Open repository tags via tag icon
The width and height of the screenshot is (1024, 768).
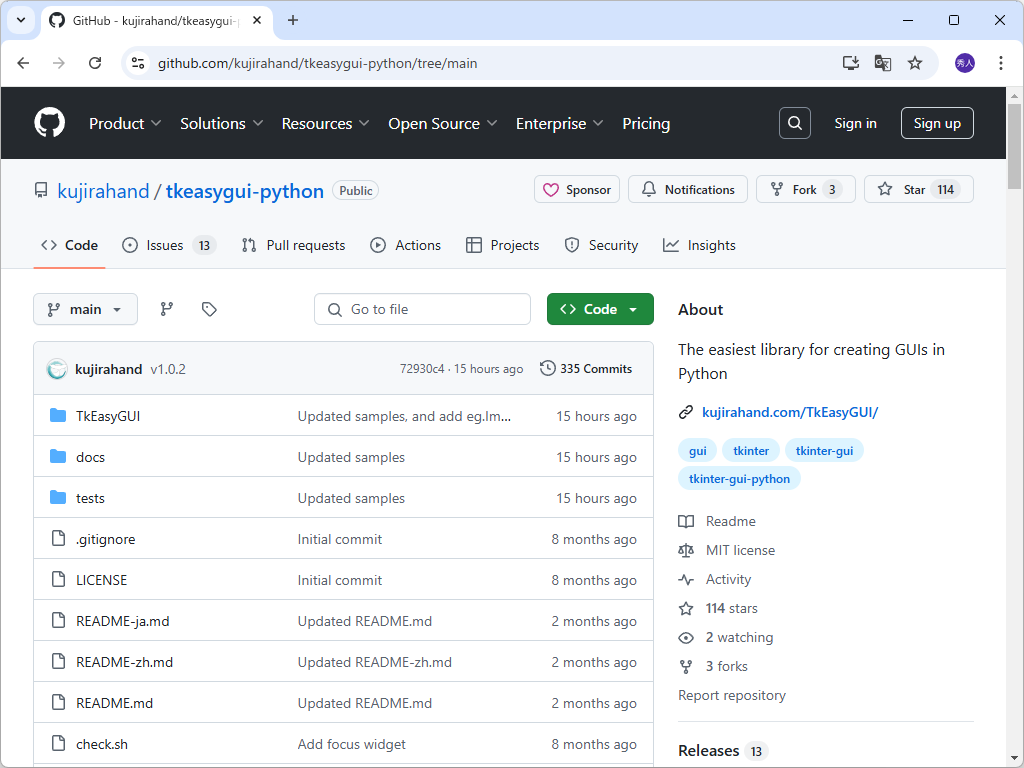(209, 309)
